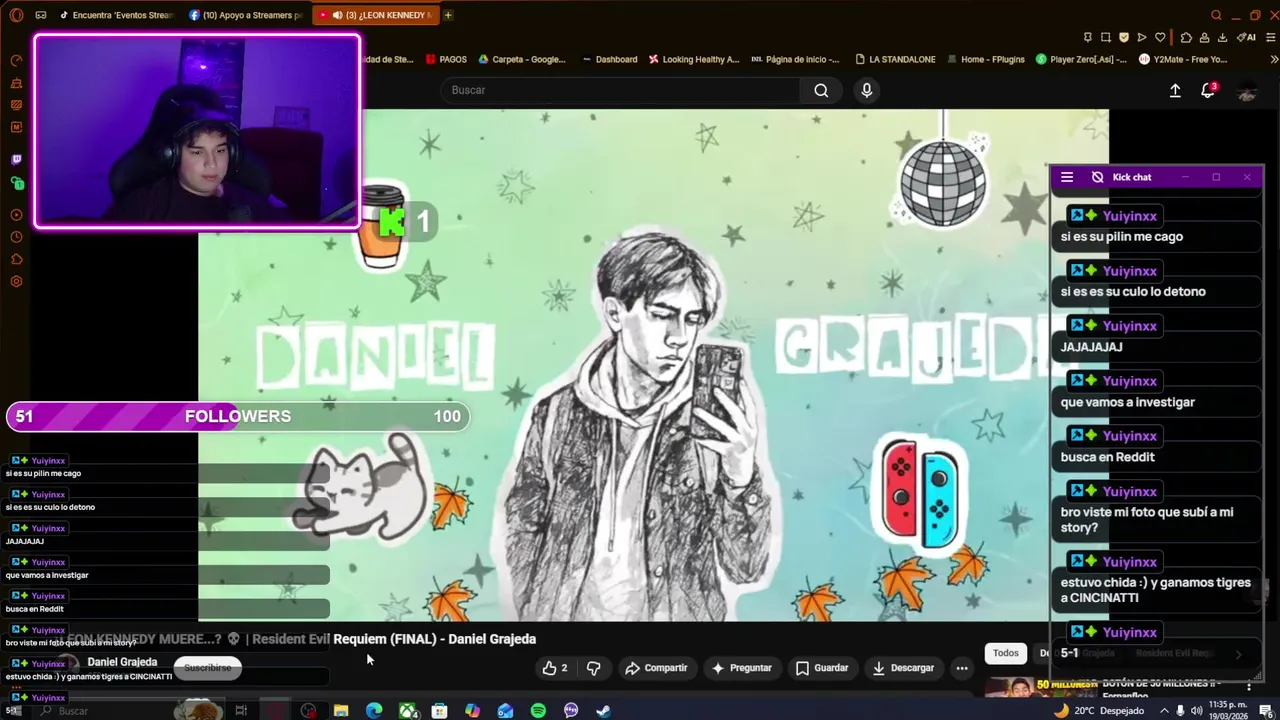Click the browser downloads arrow icon

(1222, 38)
